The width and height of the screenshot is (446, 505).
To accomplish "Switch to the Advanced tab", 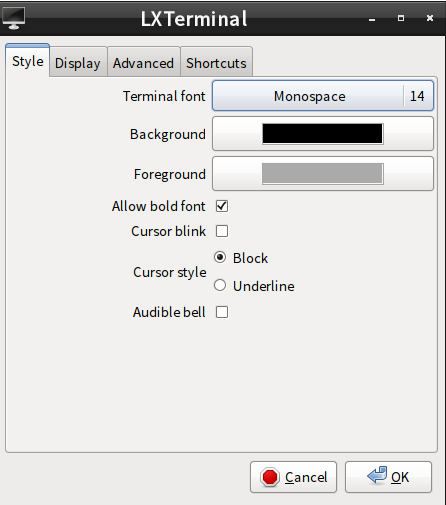I will point(143,63).
